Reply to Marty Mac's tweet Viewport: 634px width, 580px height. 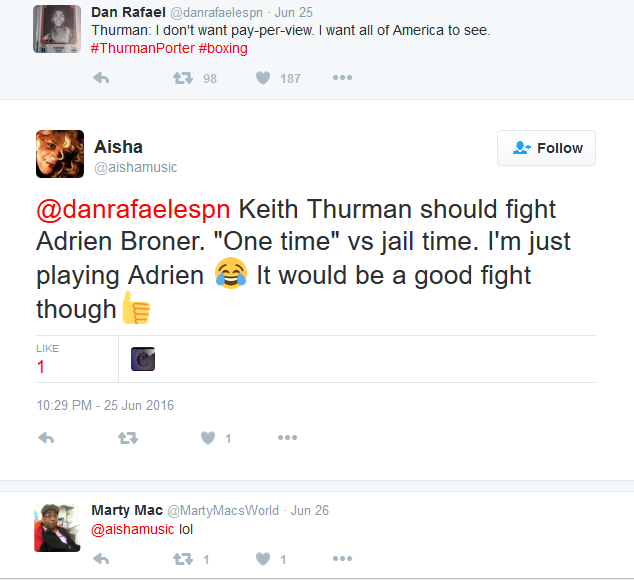100,559
